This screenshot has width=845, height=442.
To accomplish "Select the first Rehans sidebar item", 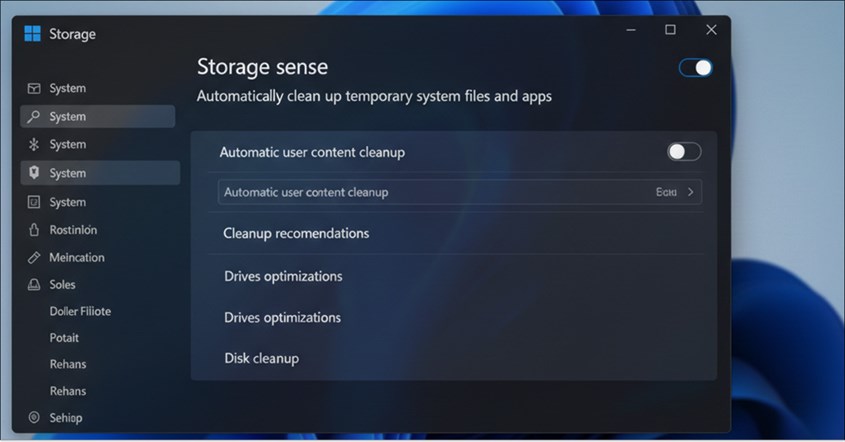I will pyautogui.click(x=68, y=364).
